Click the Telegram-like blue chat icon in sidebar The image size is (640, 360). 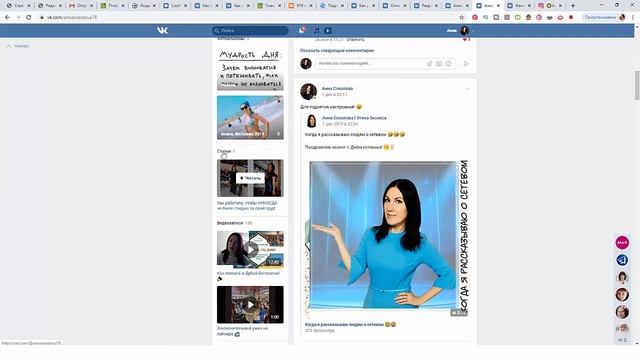(x=622, y=260)
